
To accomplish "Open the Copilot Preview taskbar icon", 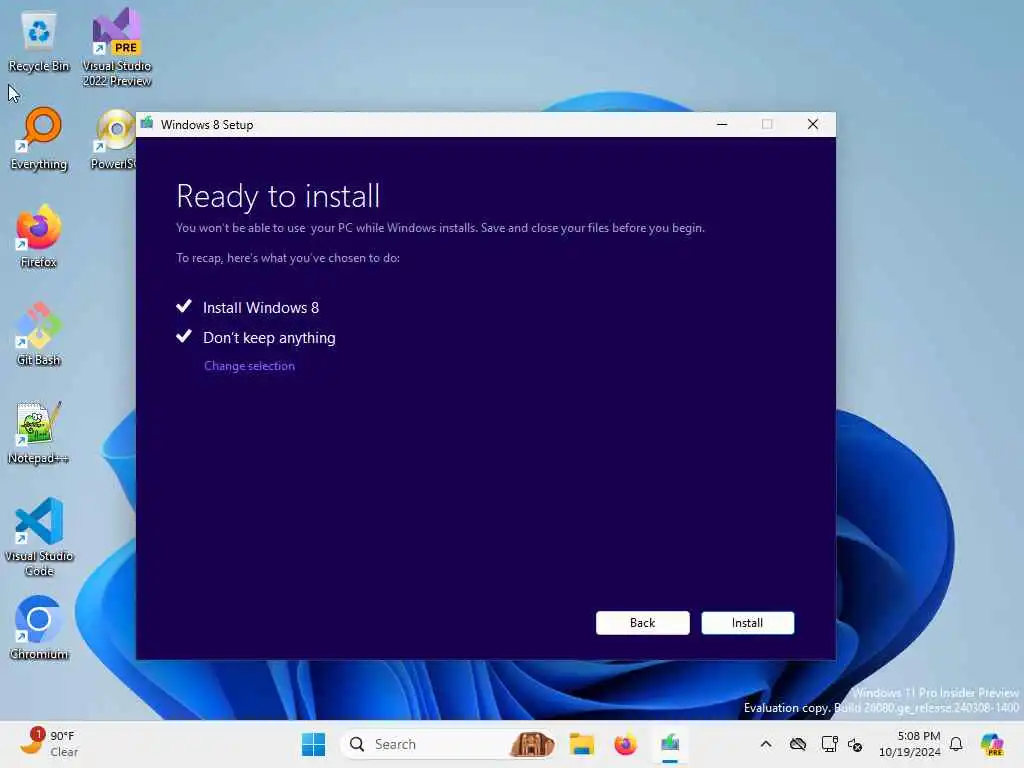I will coord(992,744).
